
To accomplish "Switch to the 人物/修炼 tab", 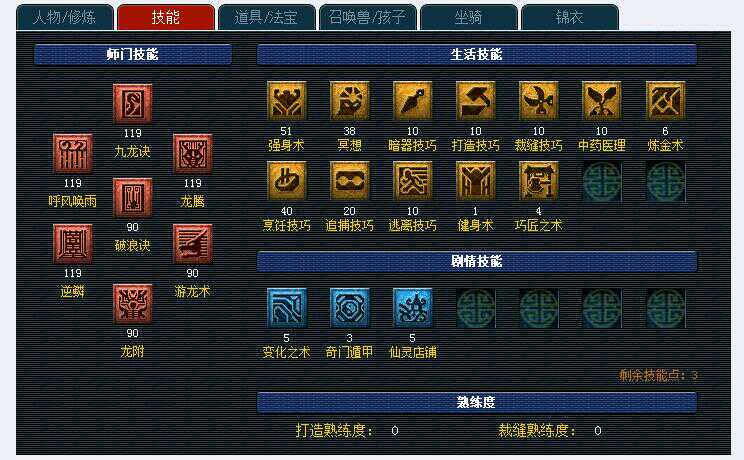I will click(65, 18).
